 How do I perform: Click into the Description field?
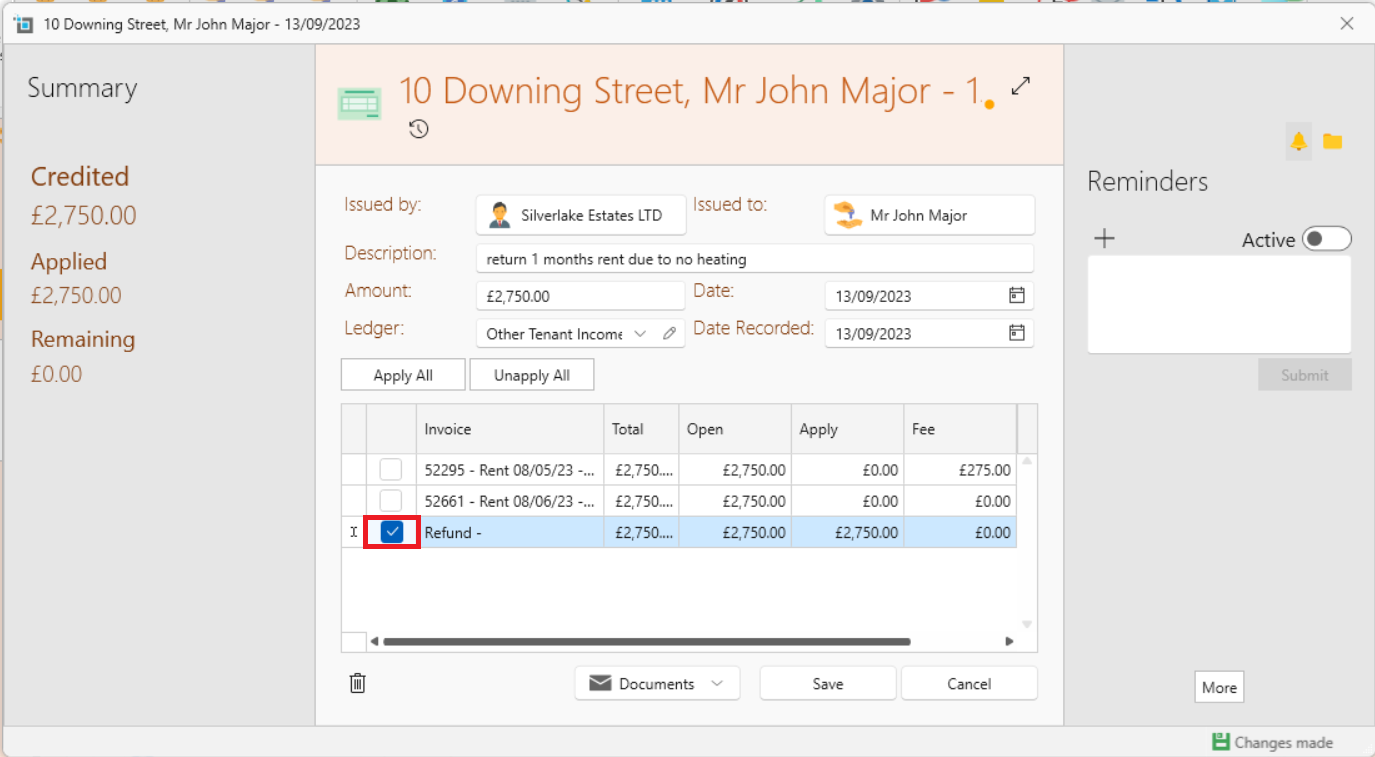tap(755, 259)
